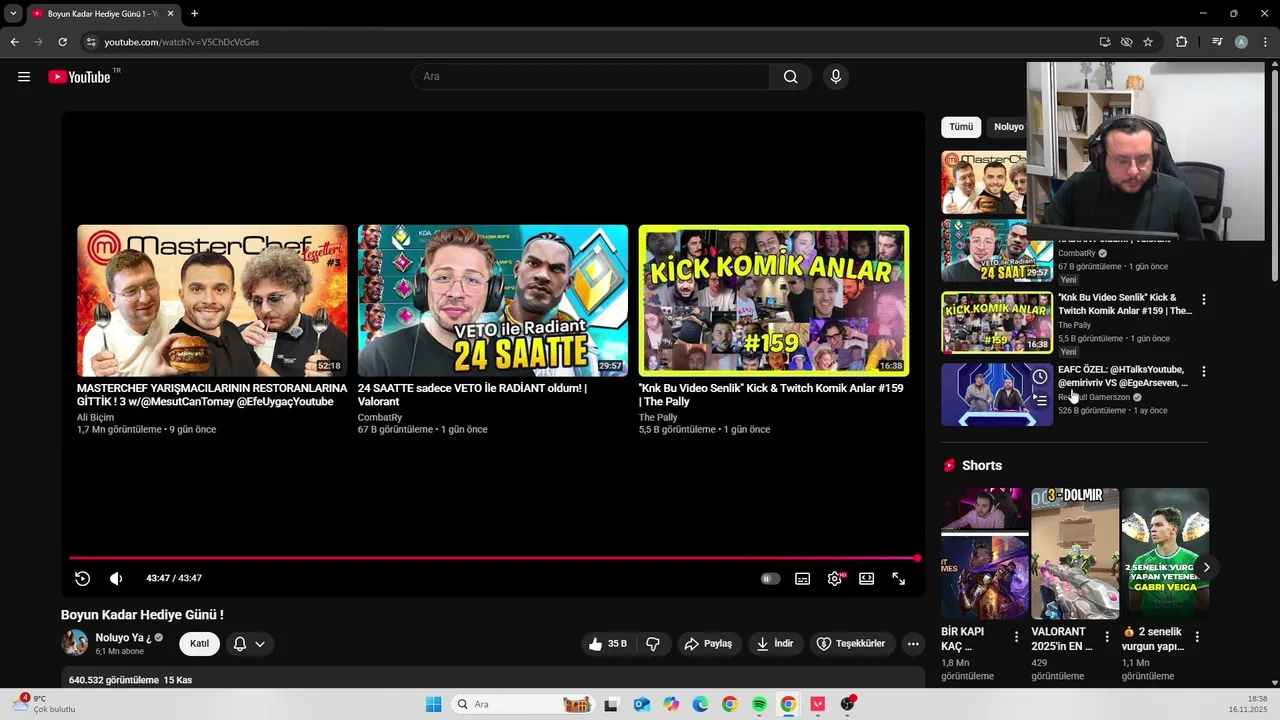The height and width of the screenshot is (720, 1280).
Task: Open the 3-DOLMIR Valorant short thumbnail
Action: click(1075, 553)
